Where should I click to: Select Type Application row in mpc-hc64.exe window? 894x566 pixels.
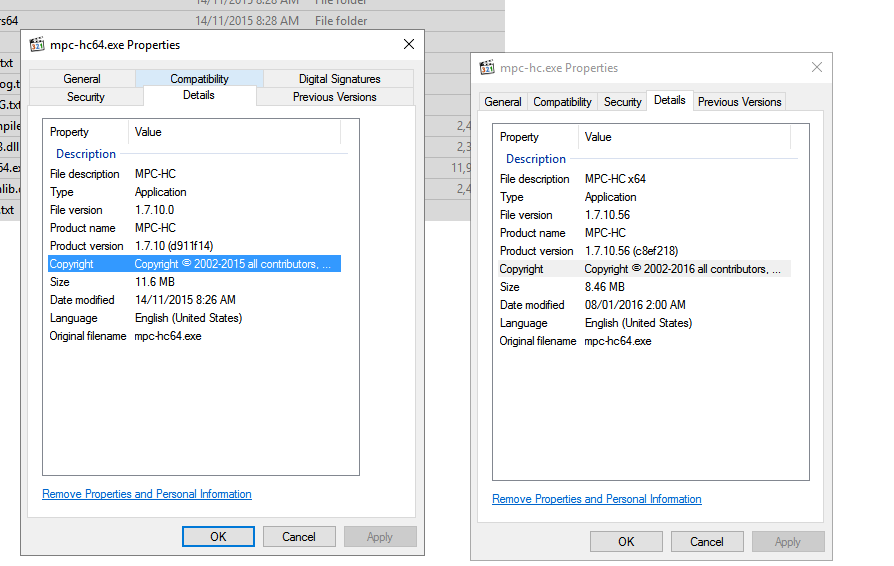[194, 192]
